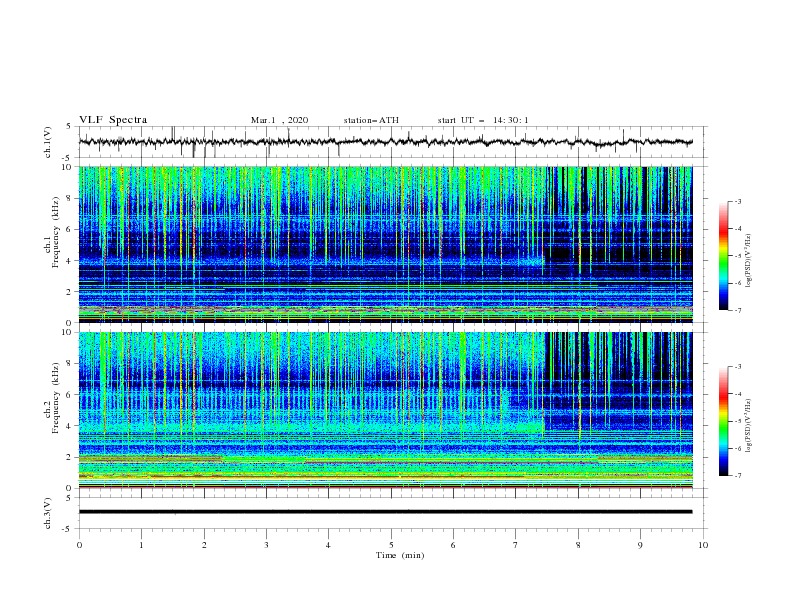Click the 'VLF Spectra' title text
Viewport: 792px width, 612px height.
coord(113,120)
